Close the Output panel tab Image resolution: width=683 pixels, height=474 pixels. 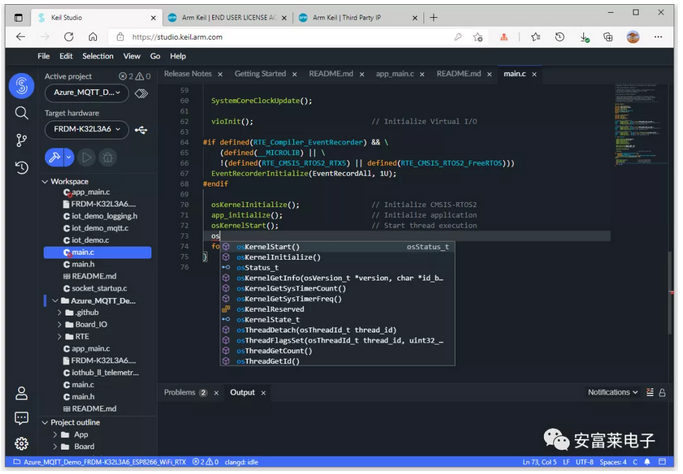[x=263, y=393]
